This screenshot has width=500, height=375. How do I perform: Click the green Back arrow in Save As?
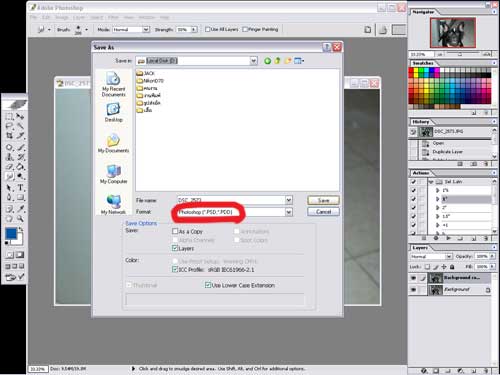267,61
